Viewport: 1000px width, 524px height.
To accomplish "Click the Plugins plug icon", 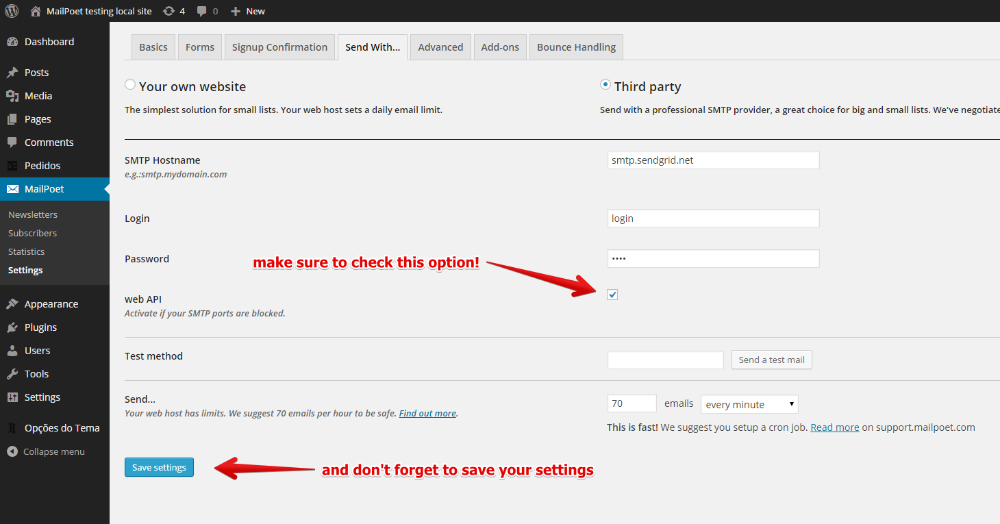I will [12, 328].
